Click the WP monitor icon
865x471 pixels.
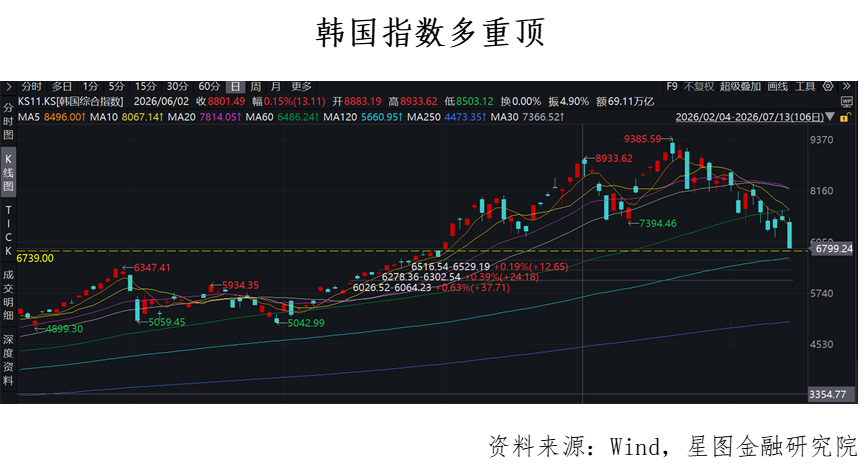(847, 101)
